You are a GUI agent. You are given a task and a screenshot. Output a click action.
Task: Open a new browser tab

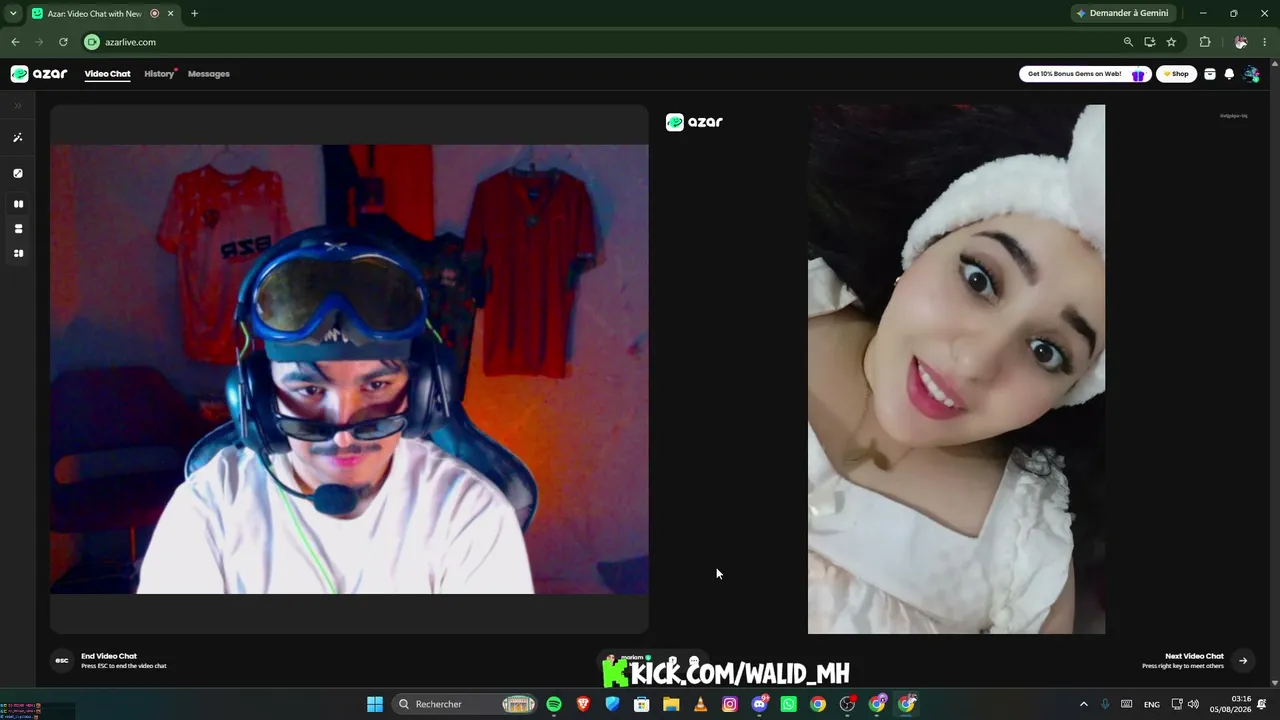point(194,13)
